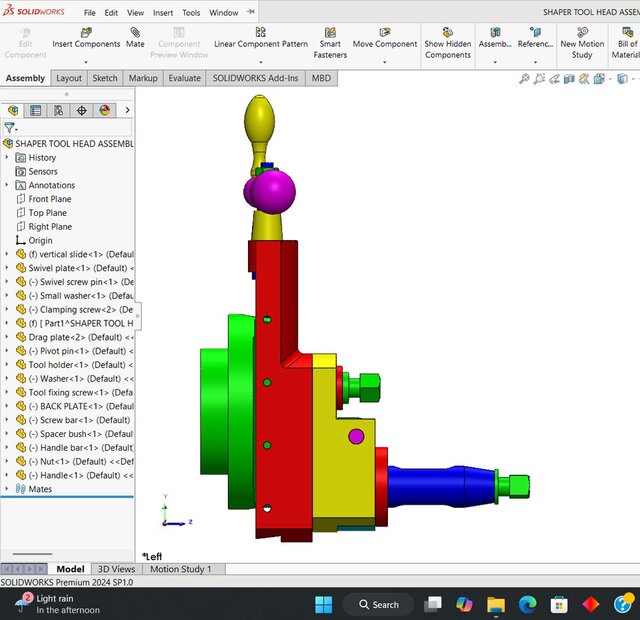Expand the Annotations tree node
The width and height of the screenshot is (640, 620).
[x=7, y=185]
